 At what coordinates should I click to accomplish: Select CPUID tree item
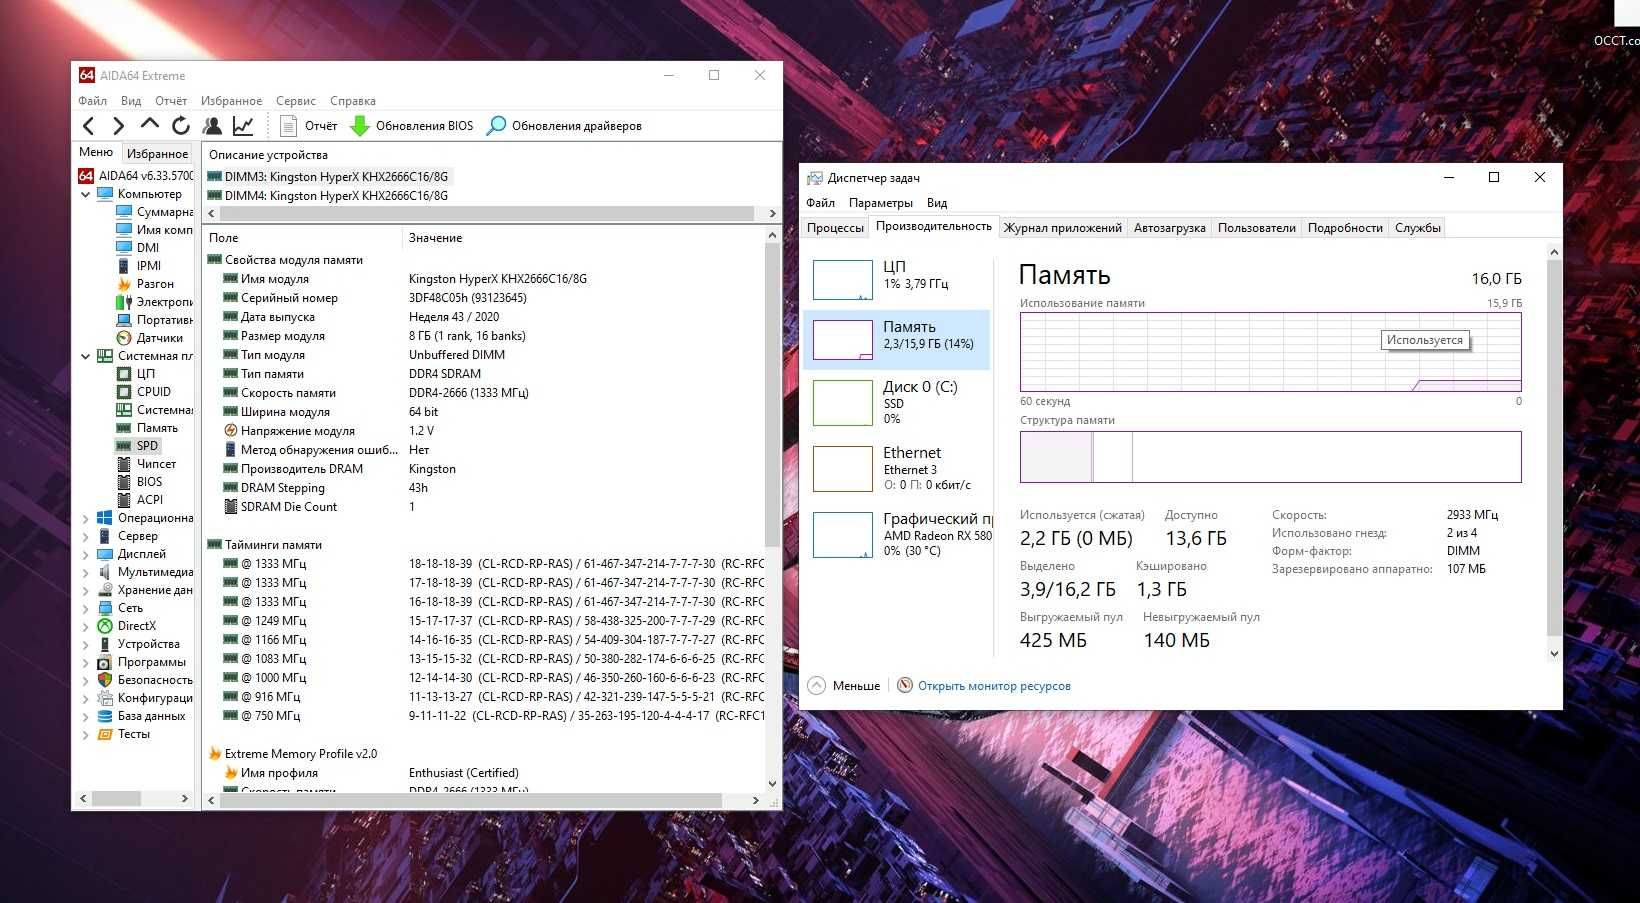pos(144,392)
